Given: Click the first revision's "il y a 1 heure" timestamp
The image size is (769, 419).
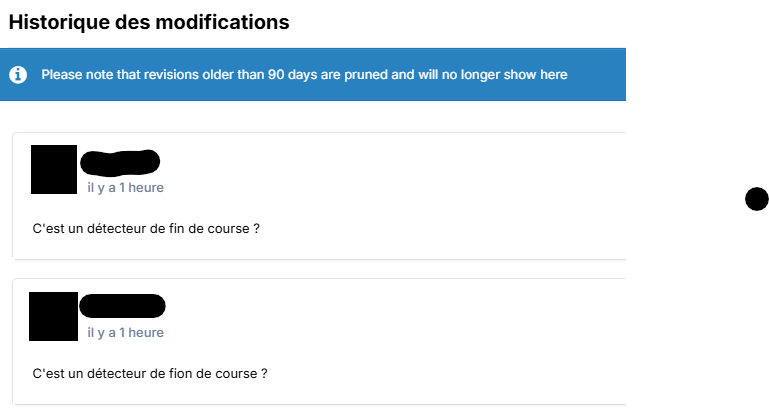Looking at the screenshot, I should point(126,187).
